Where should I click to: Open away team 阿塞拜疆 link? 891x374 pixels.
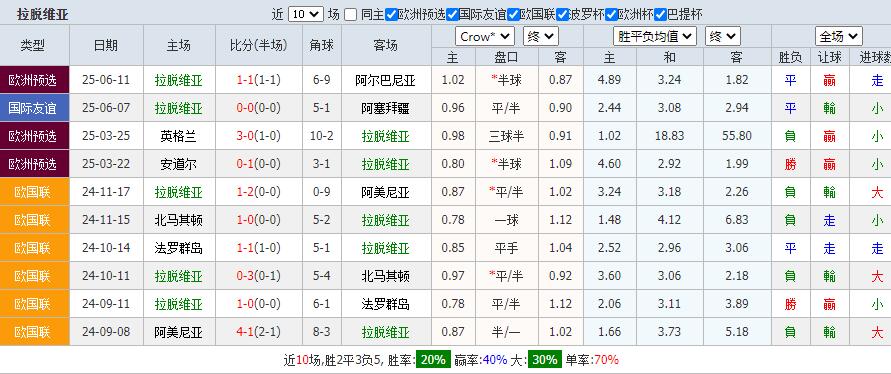386,108
